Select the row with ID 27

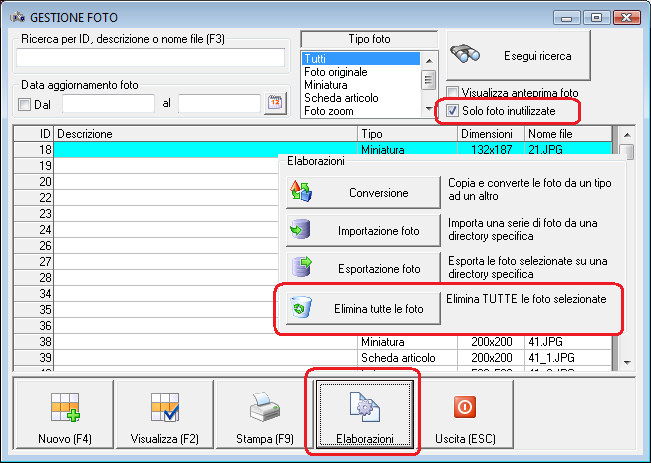146,262
